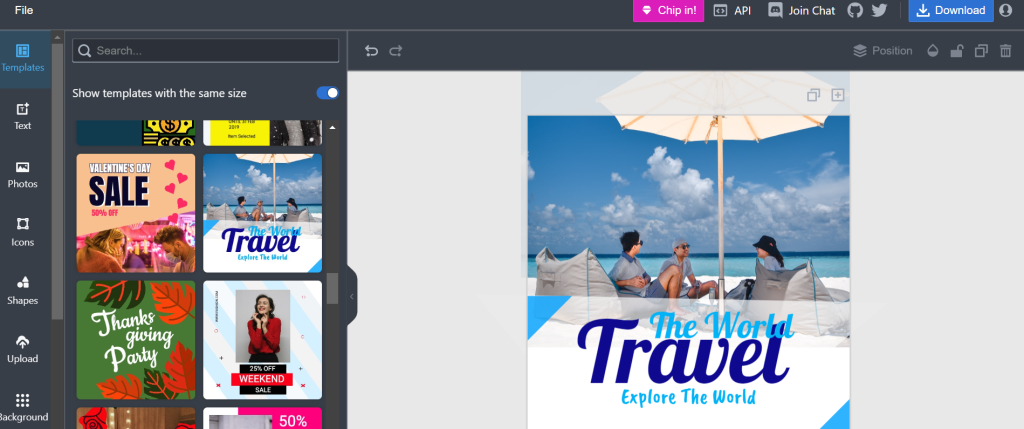Choose the 50% pink template thumbnail
Viewport: 1024px width, 429px height.
[x=263, y=418]
